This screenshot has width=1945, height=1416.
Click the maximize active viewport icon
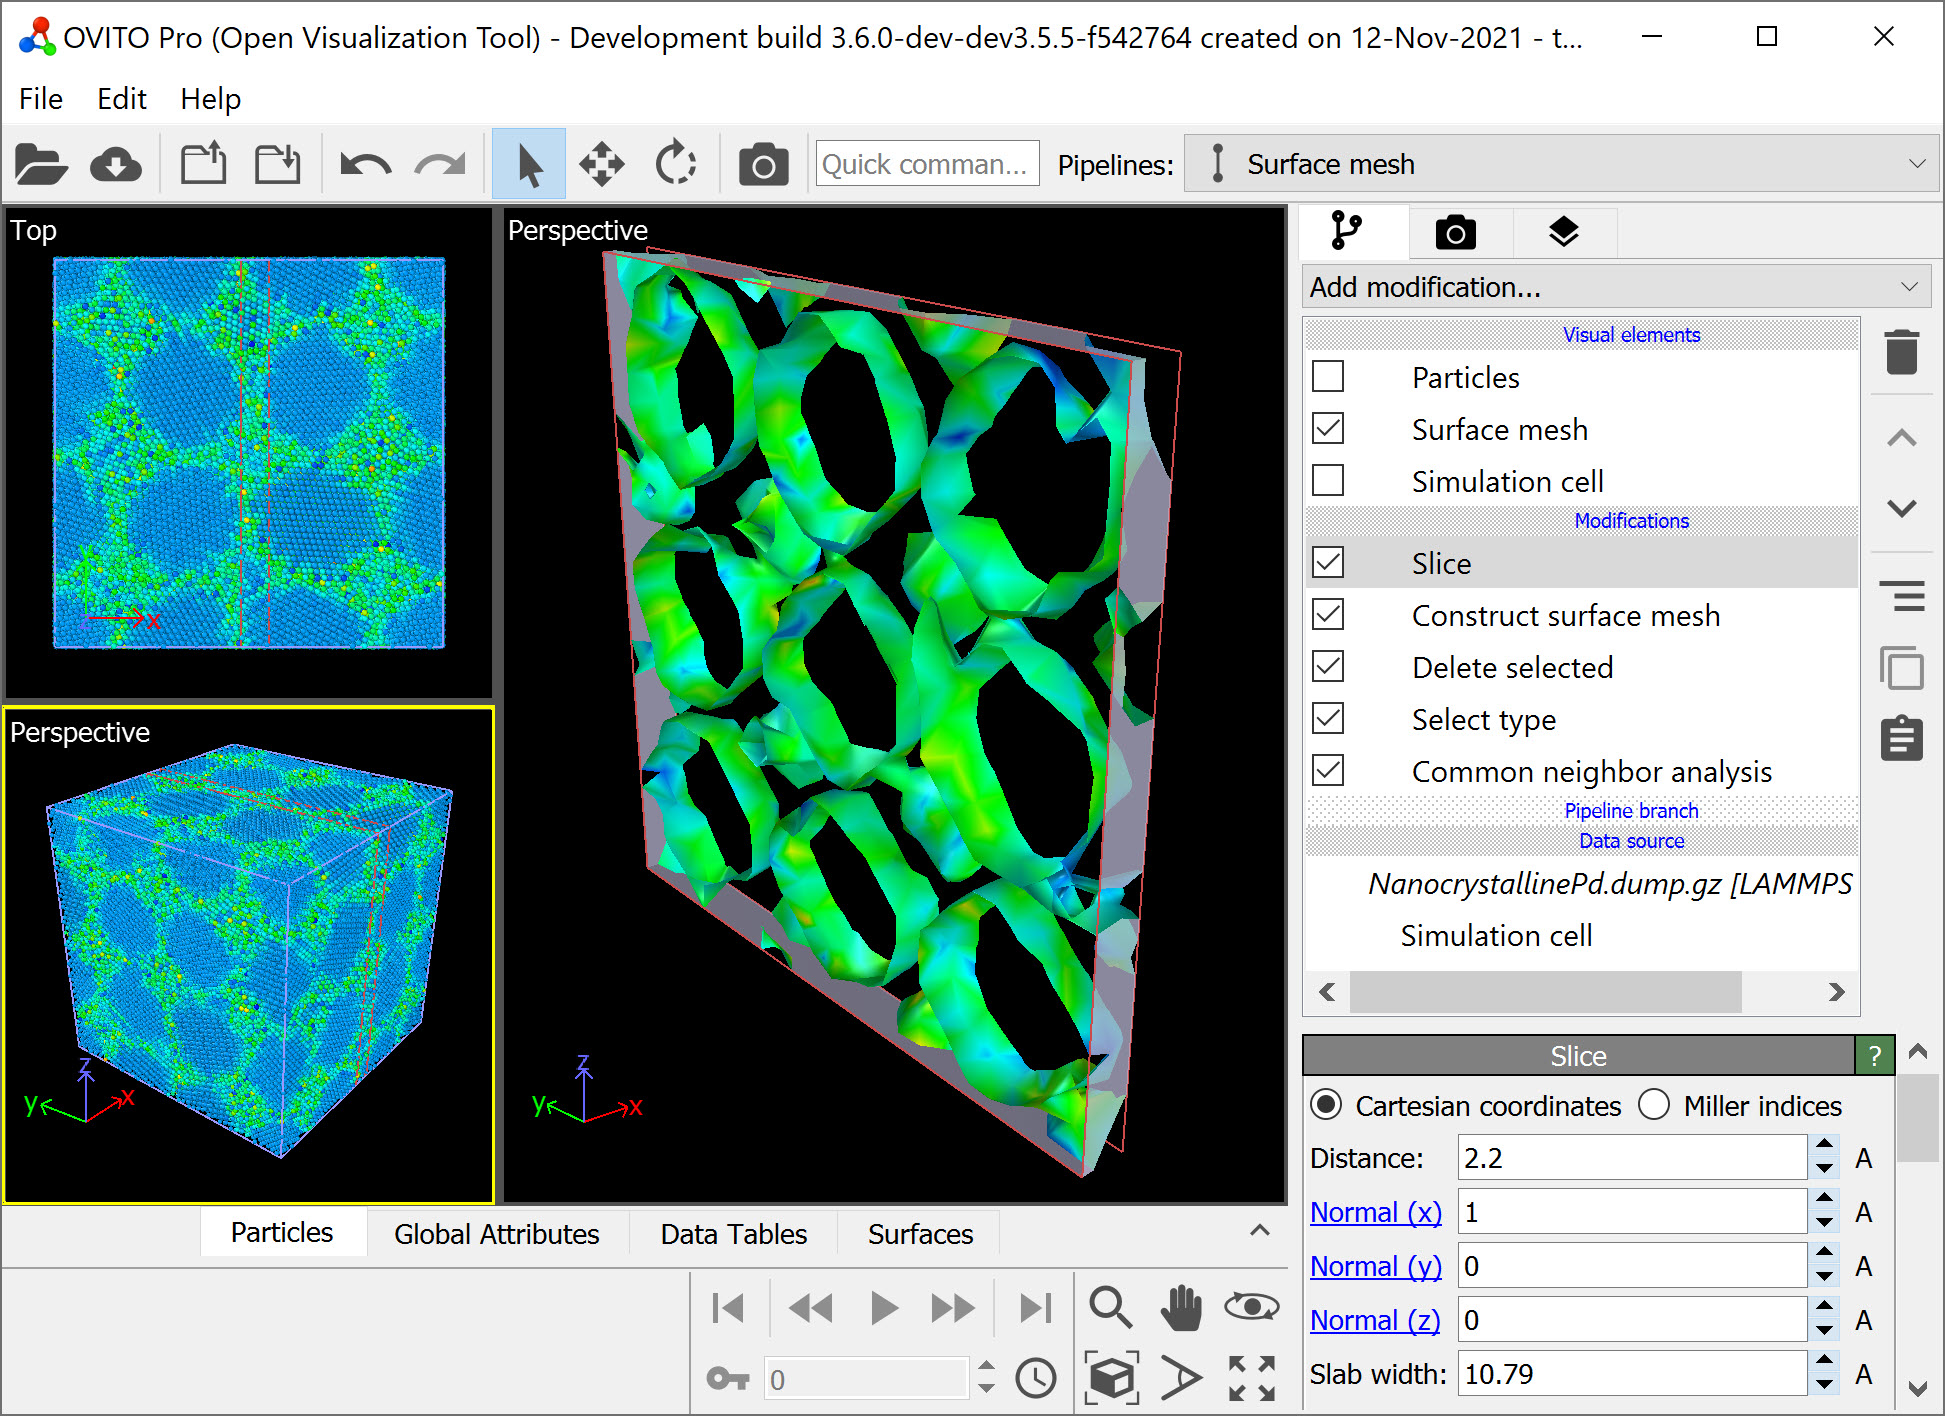point(1251,1379)
